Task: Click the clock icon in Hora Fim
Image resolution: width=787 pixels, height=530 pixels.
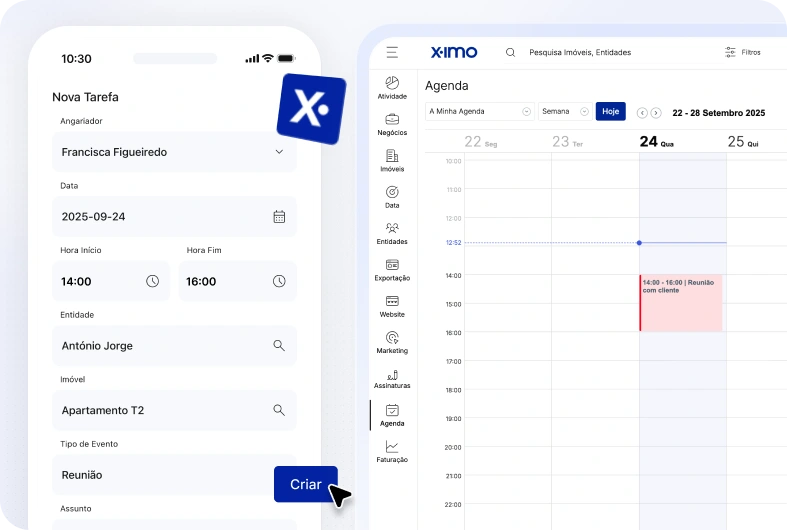Action: [279, 282]
